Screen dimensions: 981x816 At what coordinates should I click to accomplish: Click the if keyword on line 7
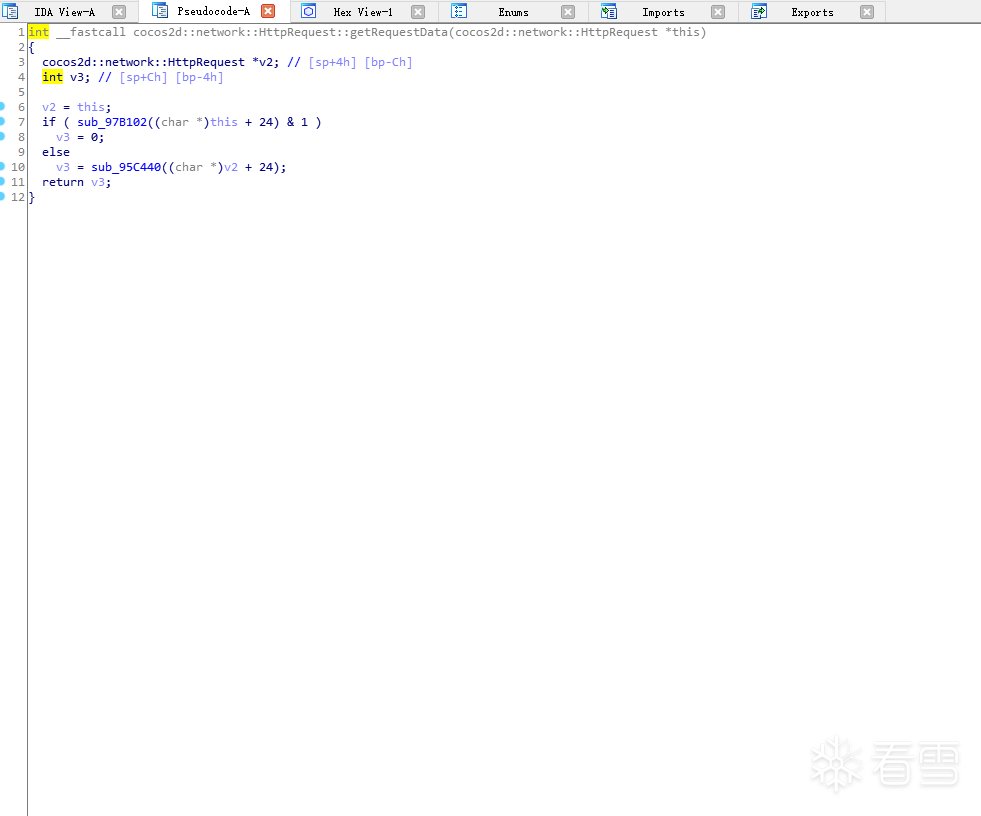[x=49, y=122]
